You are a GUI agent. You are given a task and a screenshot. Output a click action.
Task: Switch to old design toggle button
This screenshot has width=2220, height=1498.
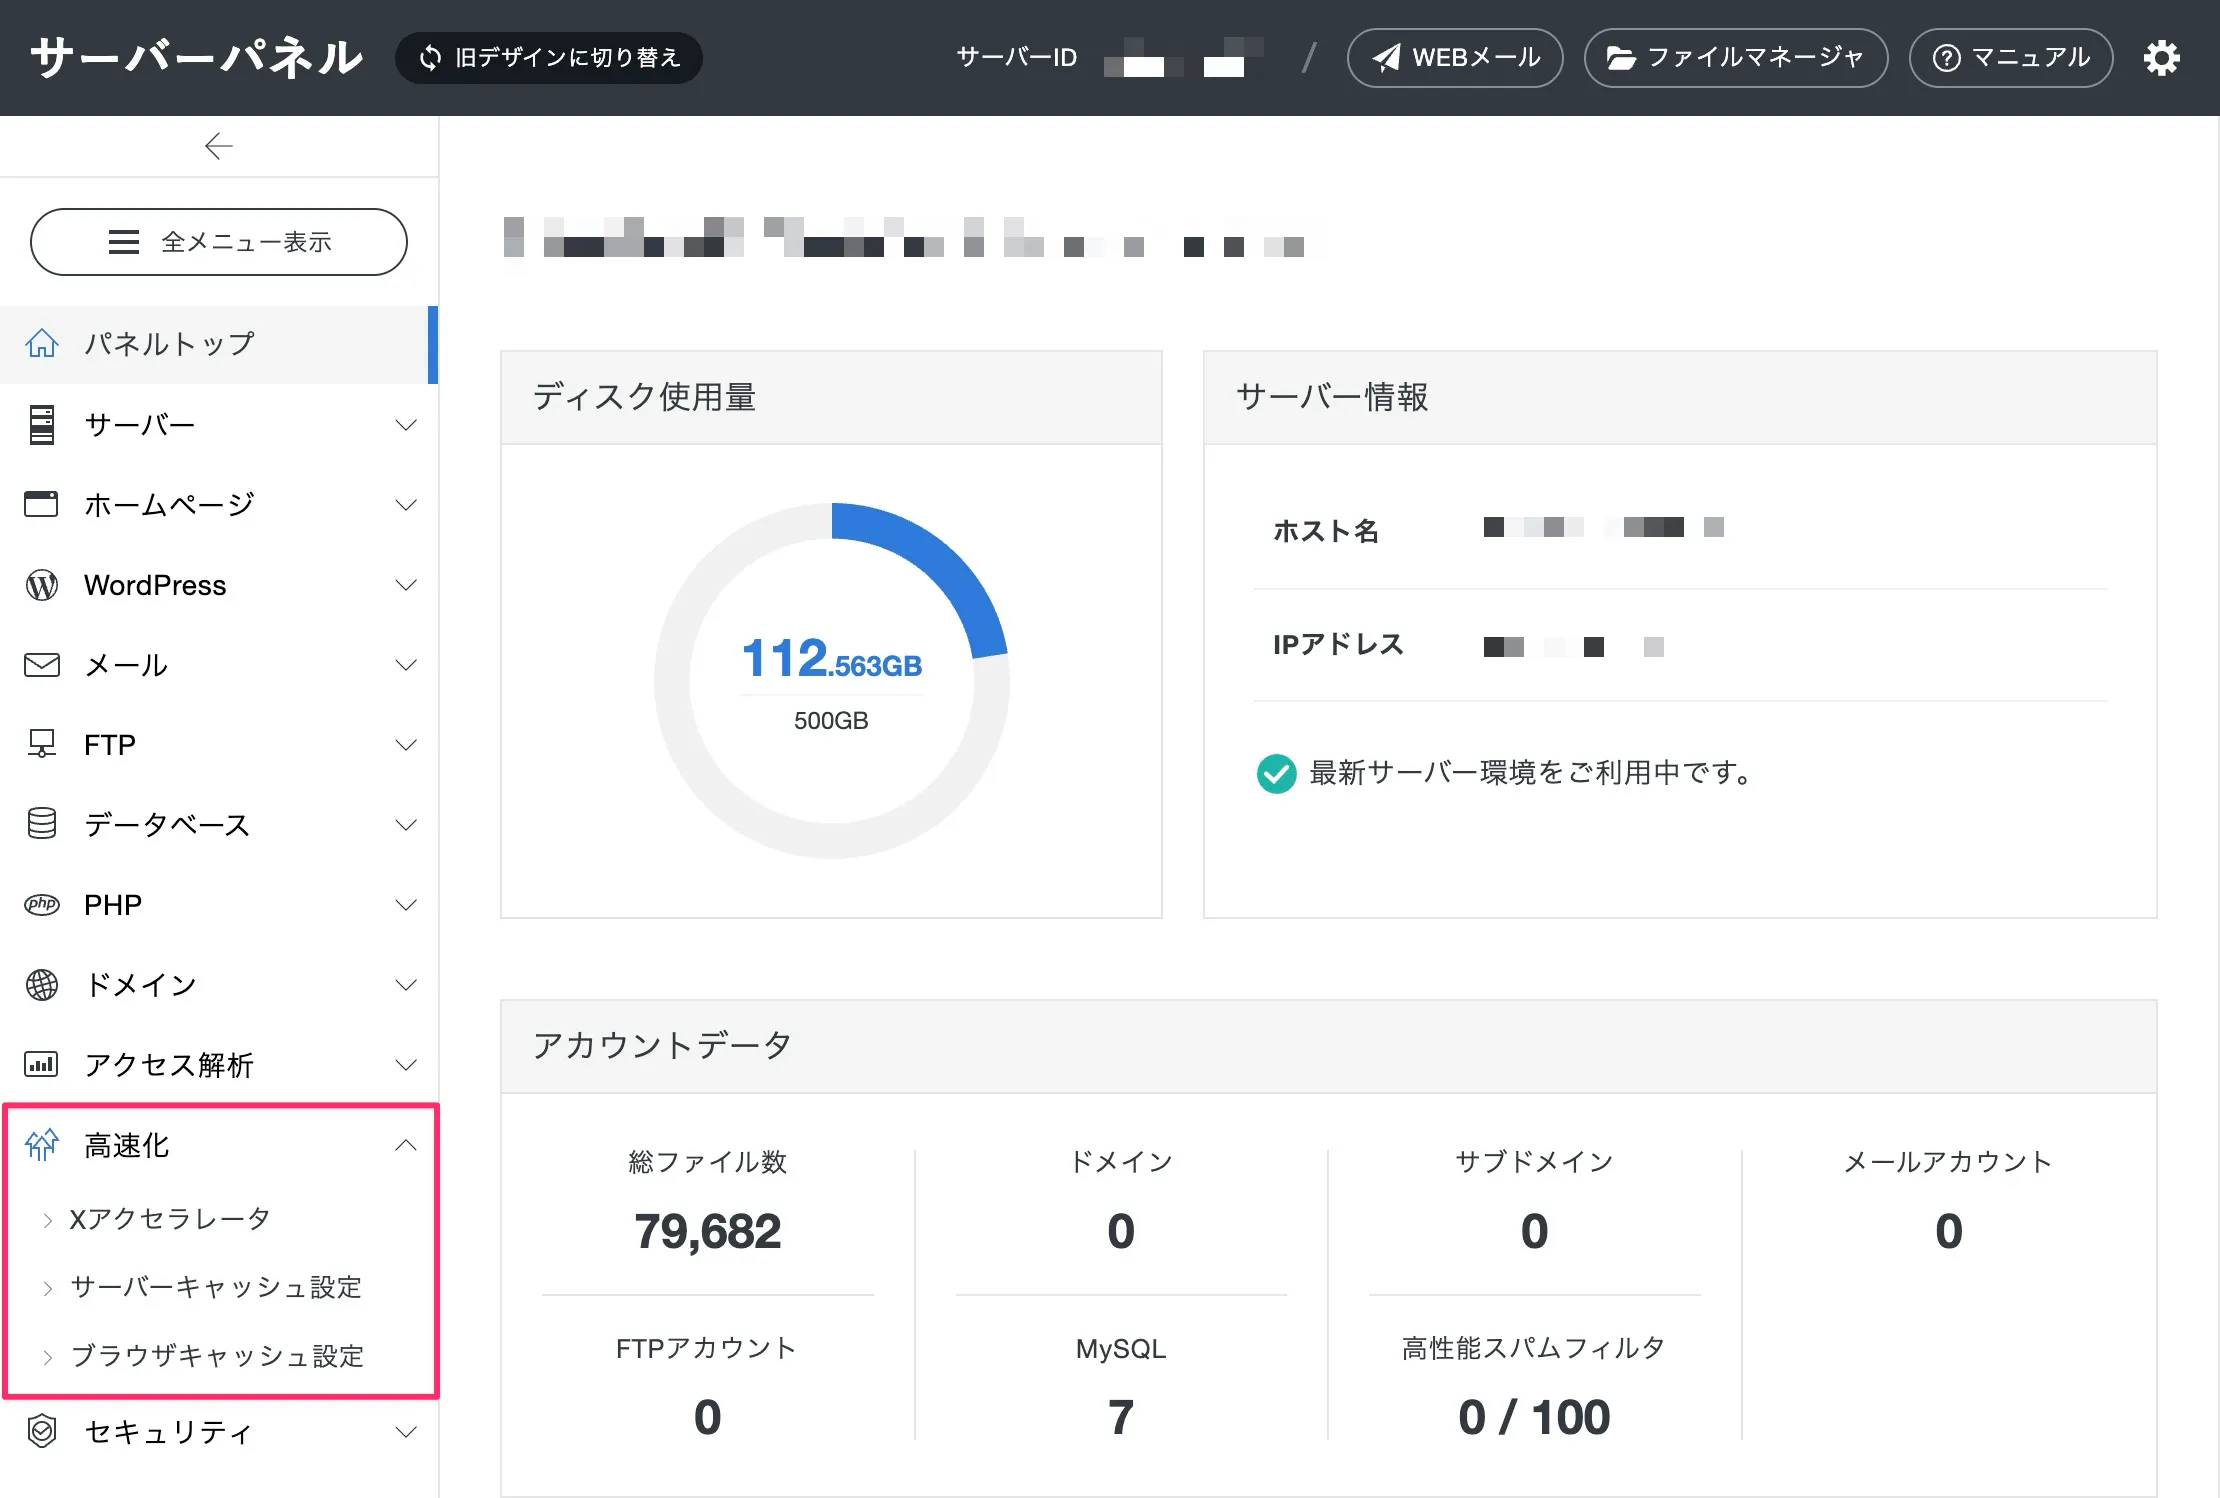pyautogui.click(x=549, y=58)
